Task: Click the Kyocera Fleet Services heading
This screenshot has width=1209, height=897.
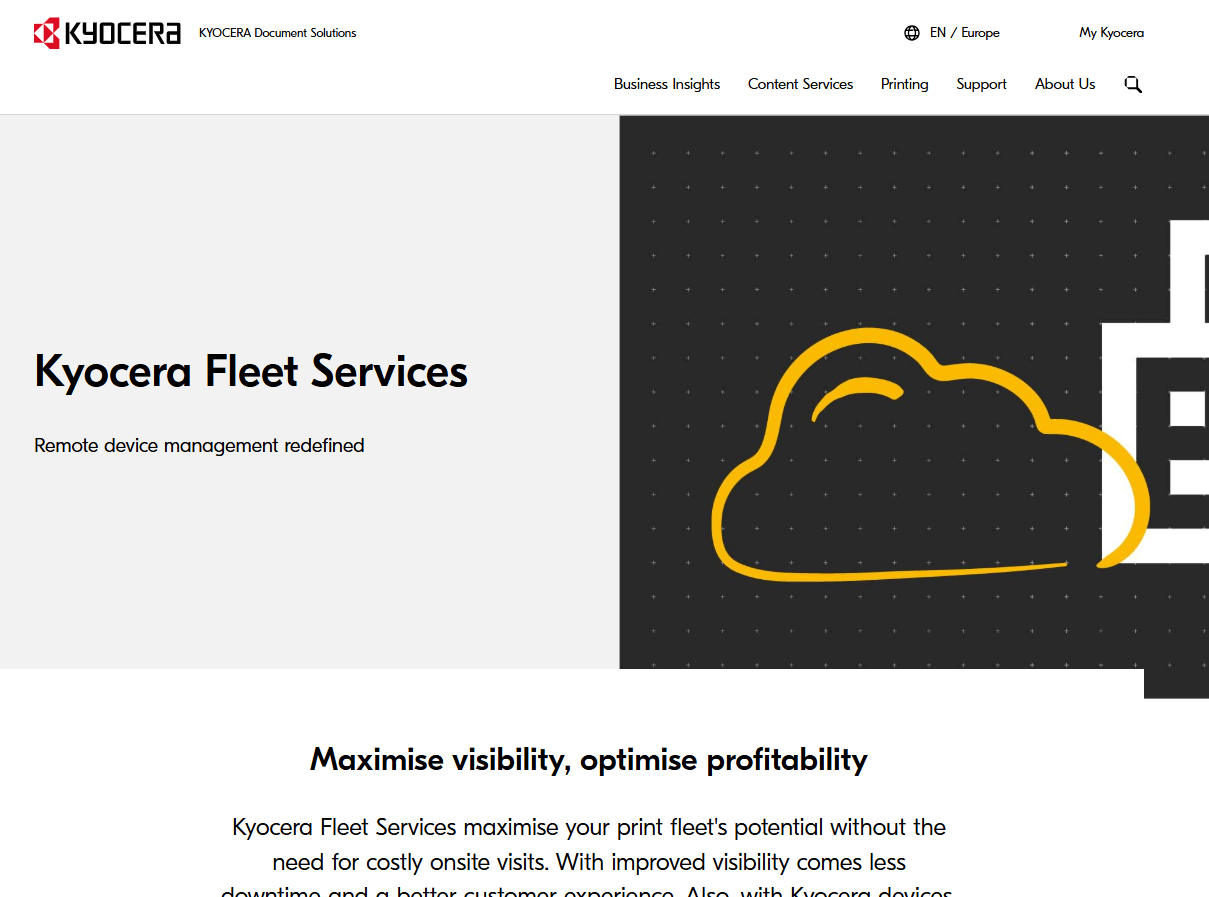Action: click(251, 371)
